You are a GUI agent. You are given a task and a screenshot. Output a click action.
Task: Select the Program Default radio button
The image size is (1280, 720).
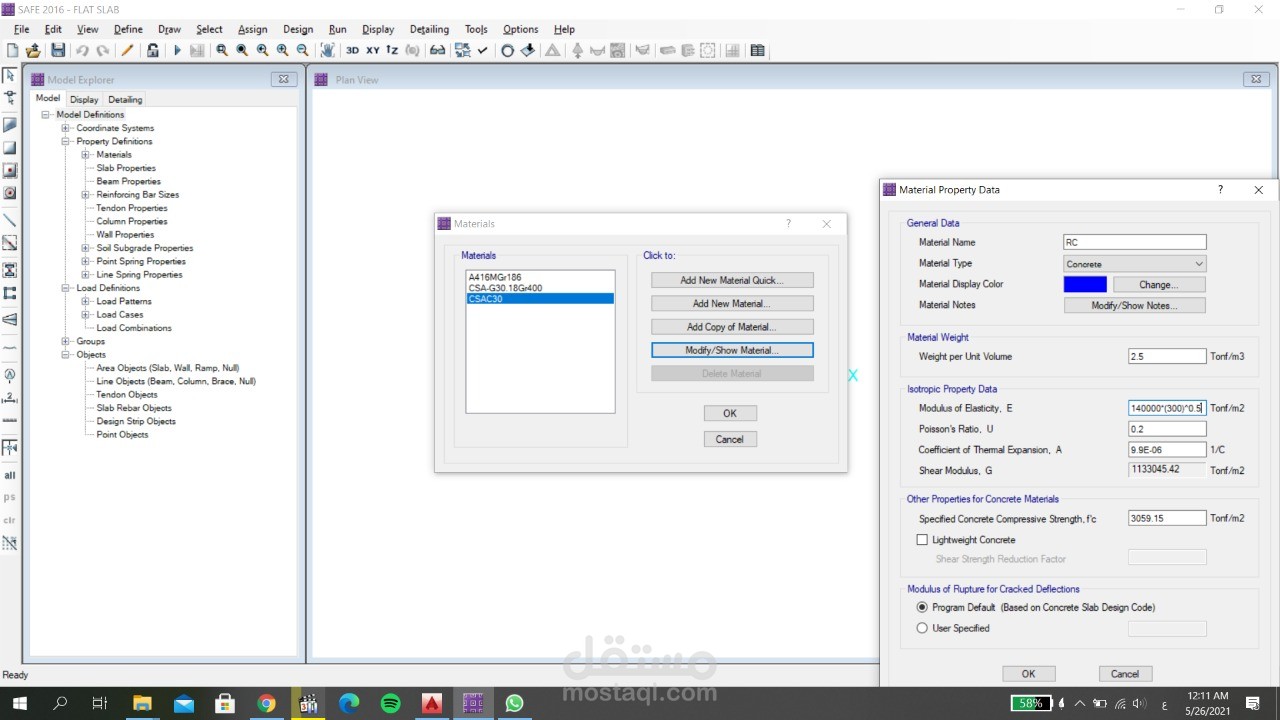pyautogui.click(x=922, y=607)
